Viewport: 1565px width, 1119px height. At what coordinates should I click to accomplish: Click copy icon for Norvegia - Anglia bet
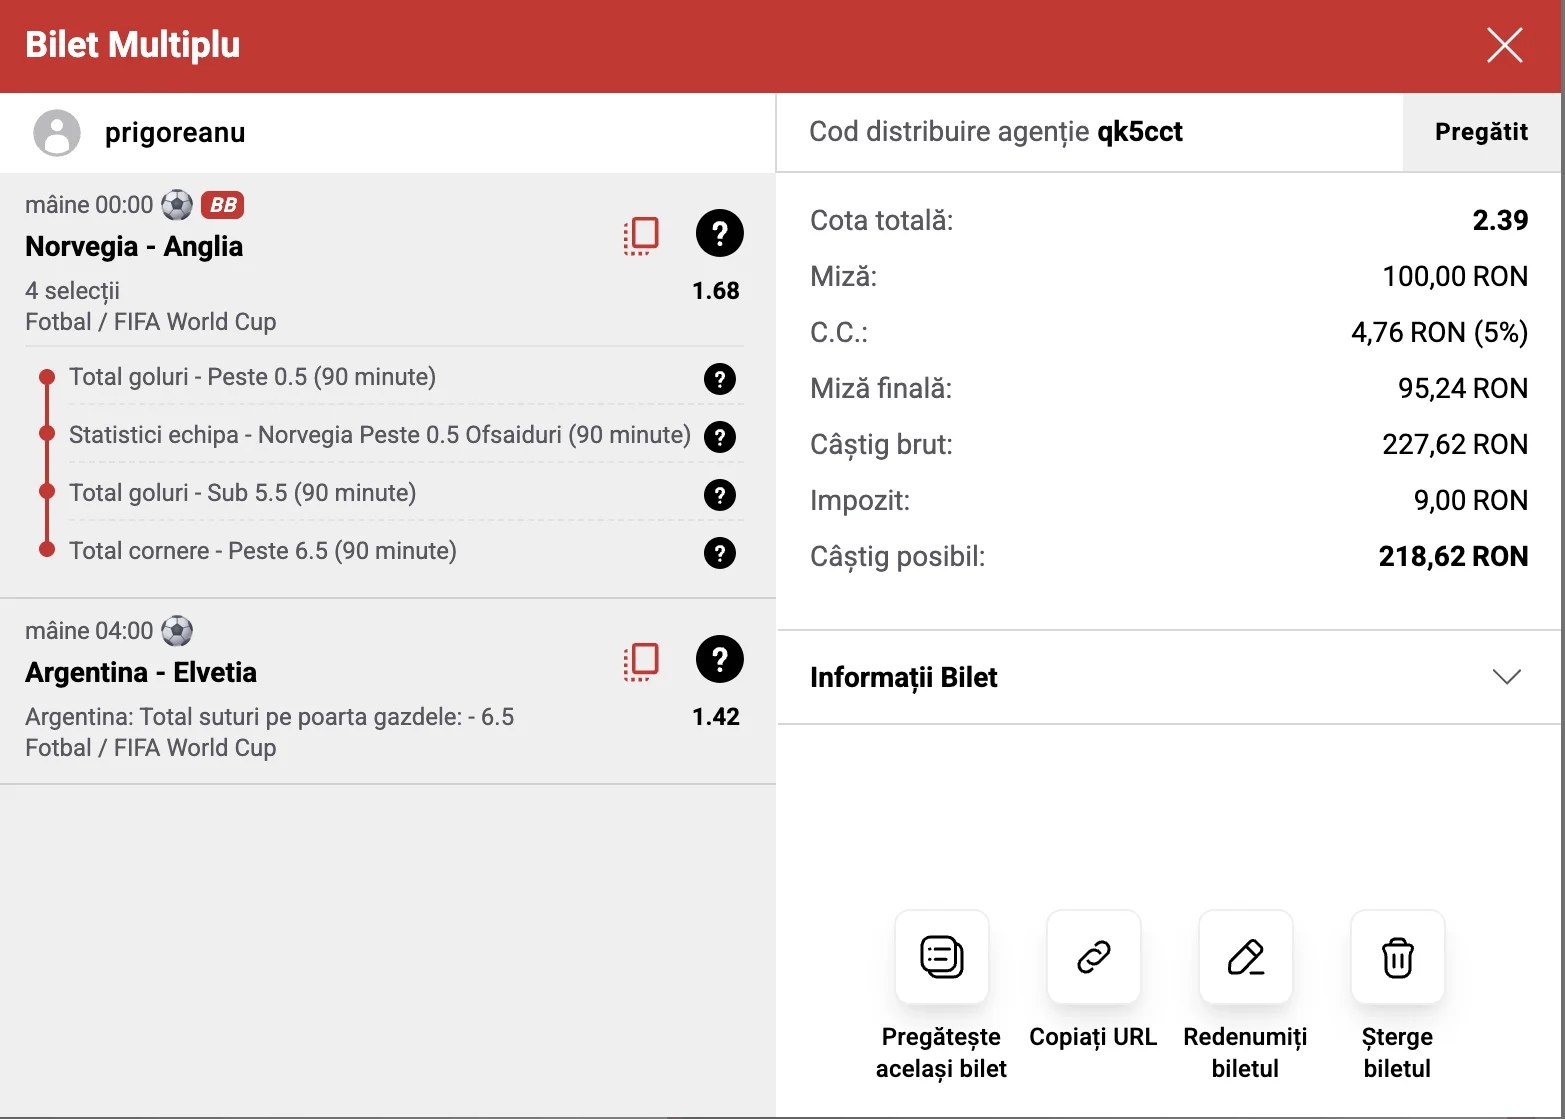[641, 235]
